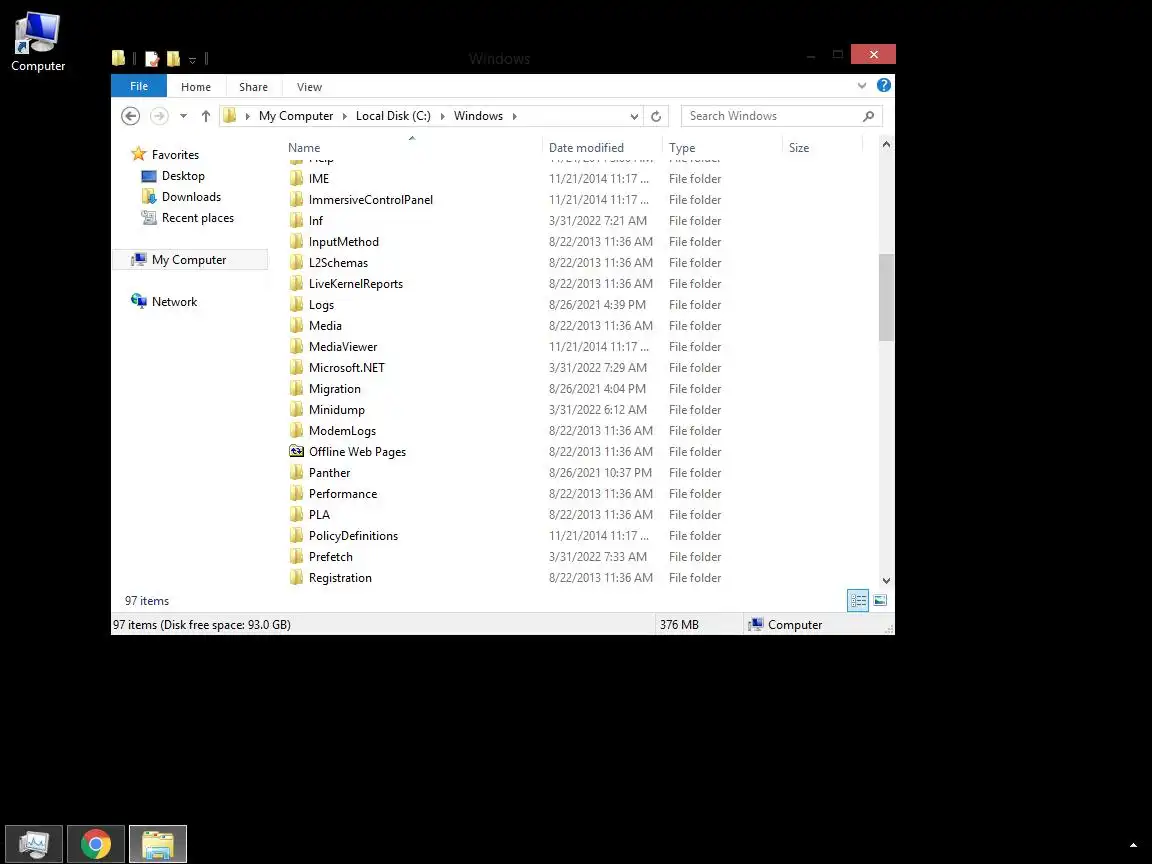The height and width of the screenshot is (864, 1152).
Task: Open Explorer help question mark
Action: [884, 85]
